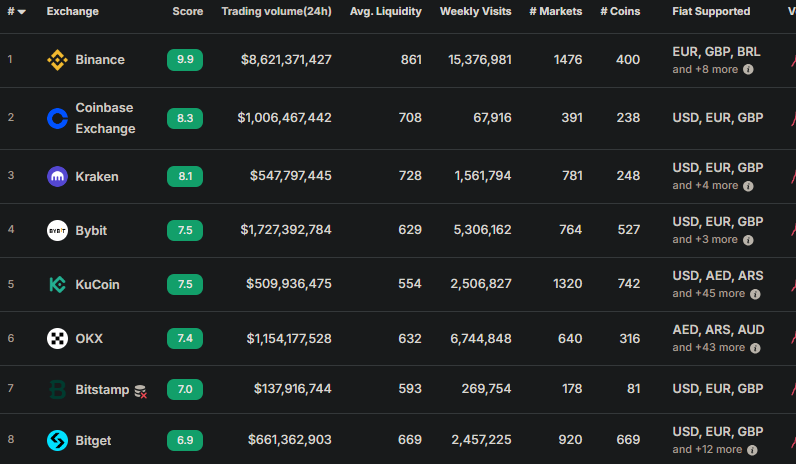The width and height of the screenshot is (796, 464).
Task: Click the Kraken logo icon
Action: click(57, 177)
